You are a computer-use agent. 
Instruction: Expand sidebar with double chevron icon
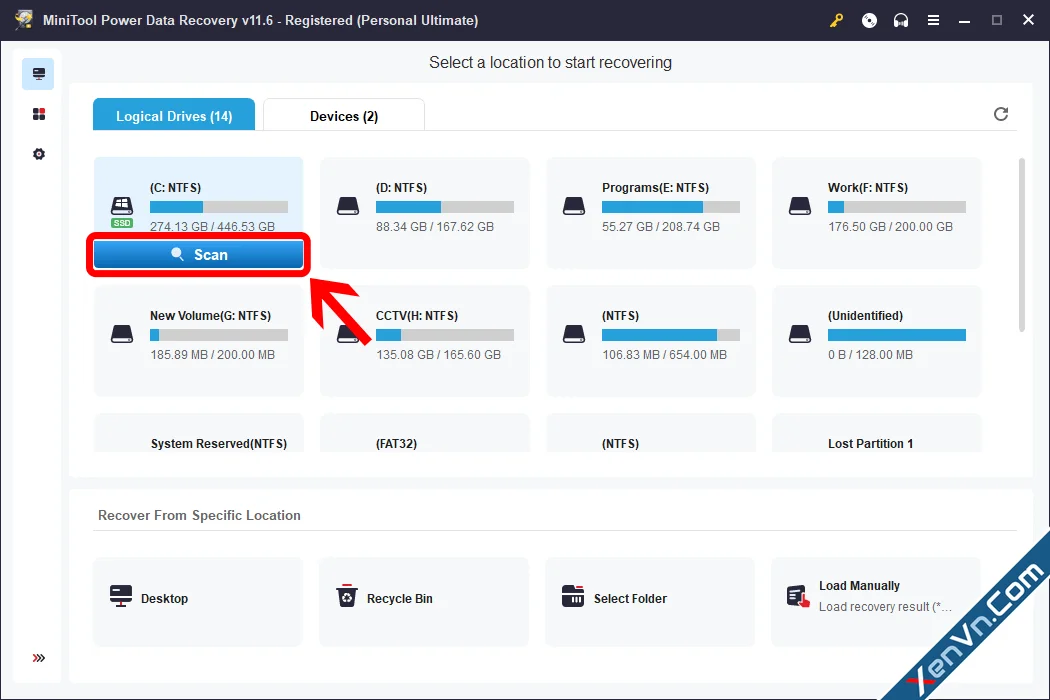[39, 658]
